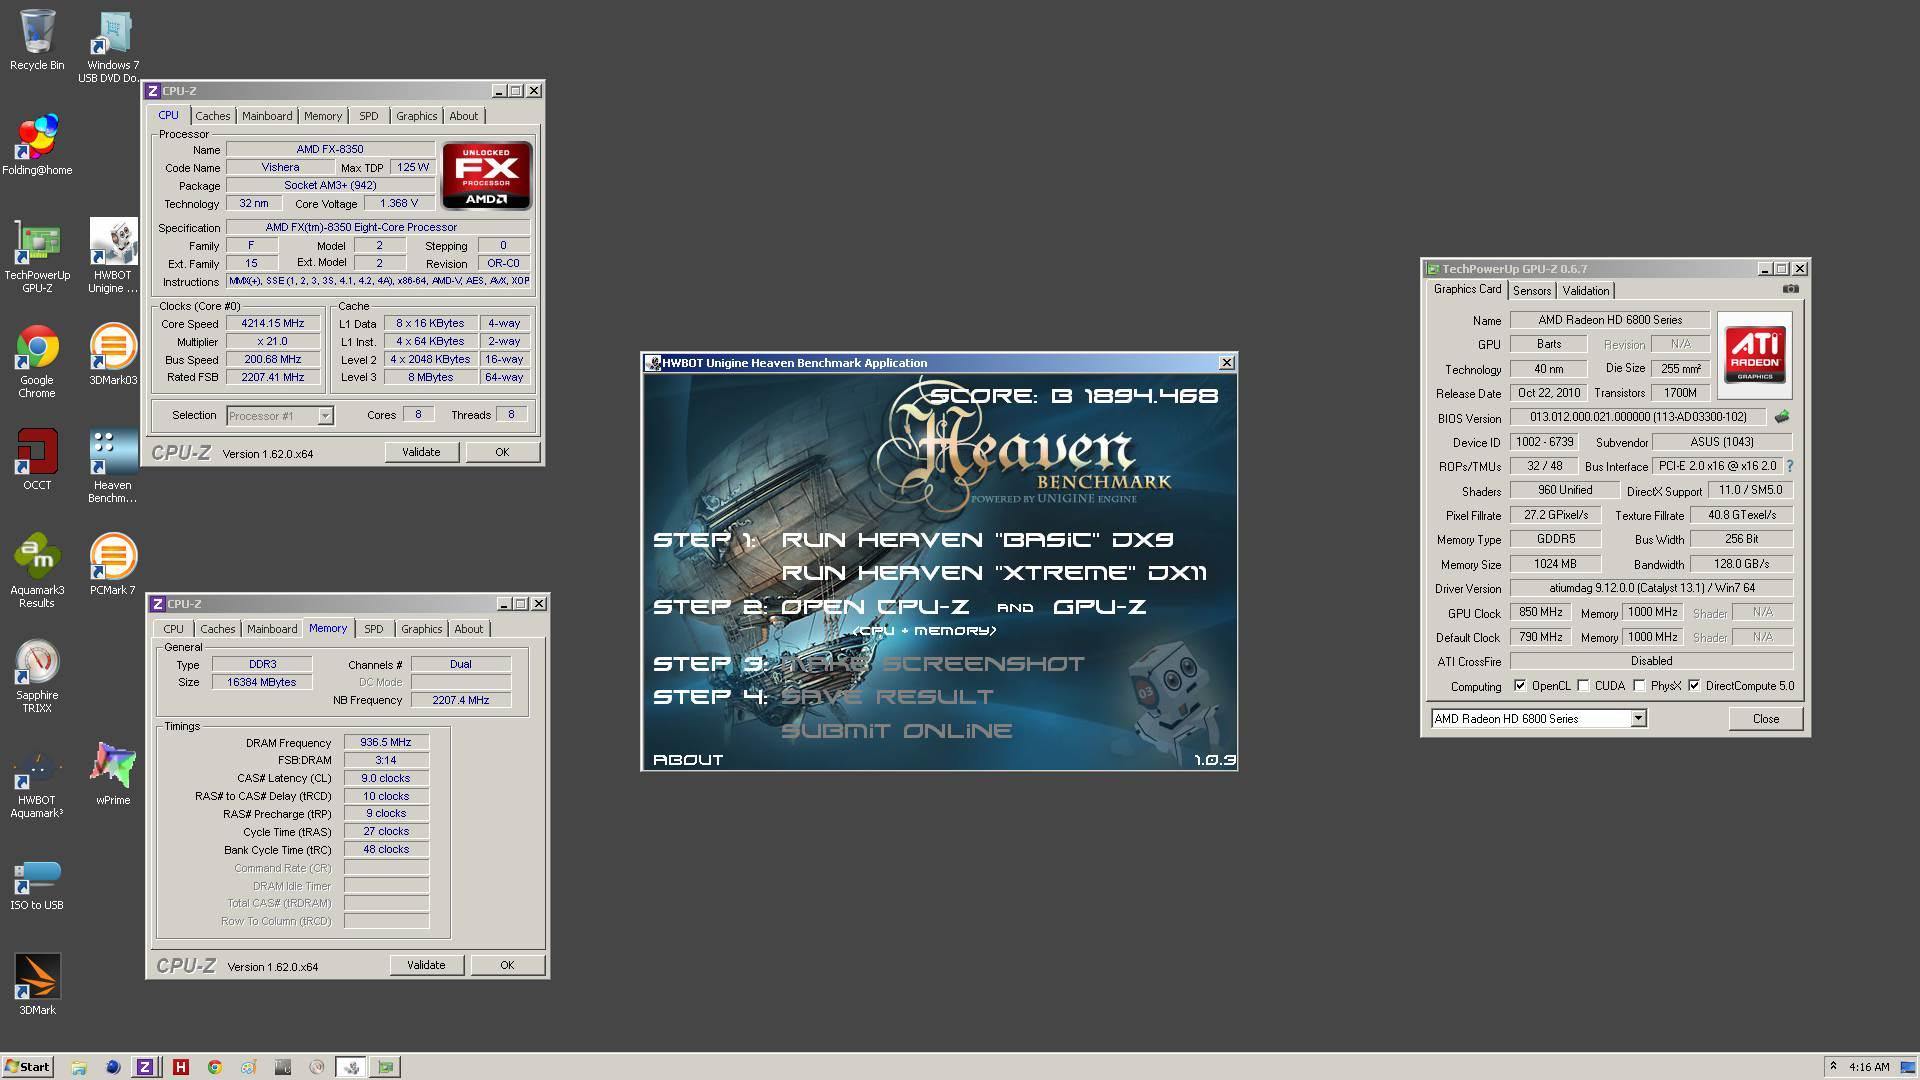Switch to Validation tab in GPU-Z
This screenshot has width=1920, height=1080.
click(1586, 291)
